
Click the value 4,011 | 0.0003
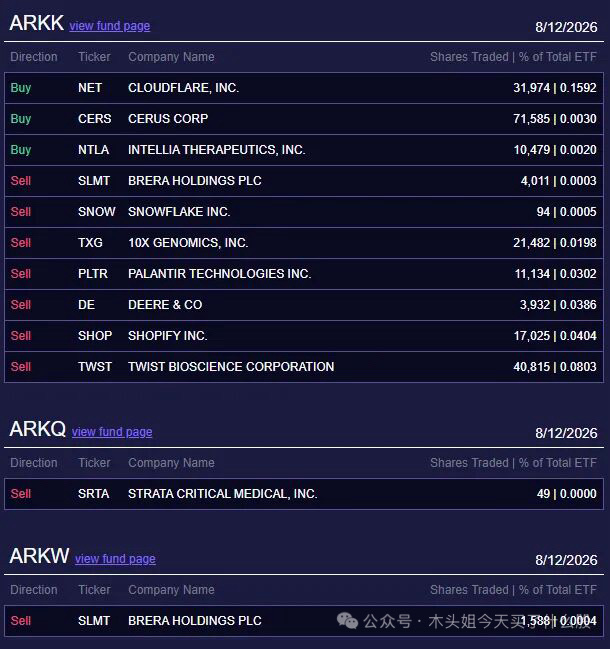(559, 181)
